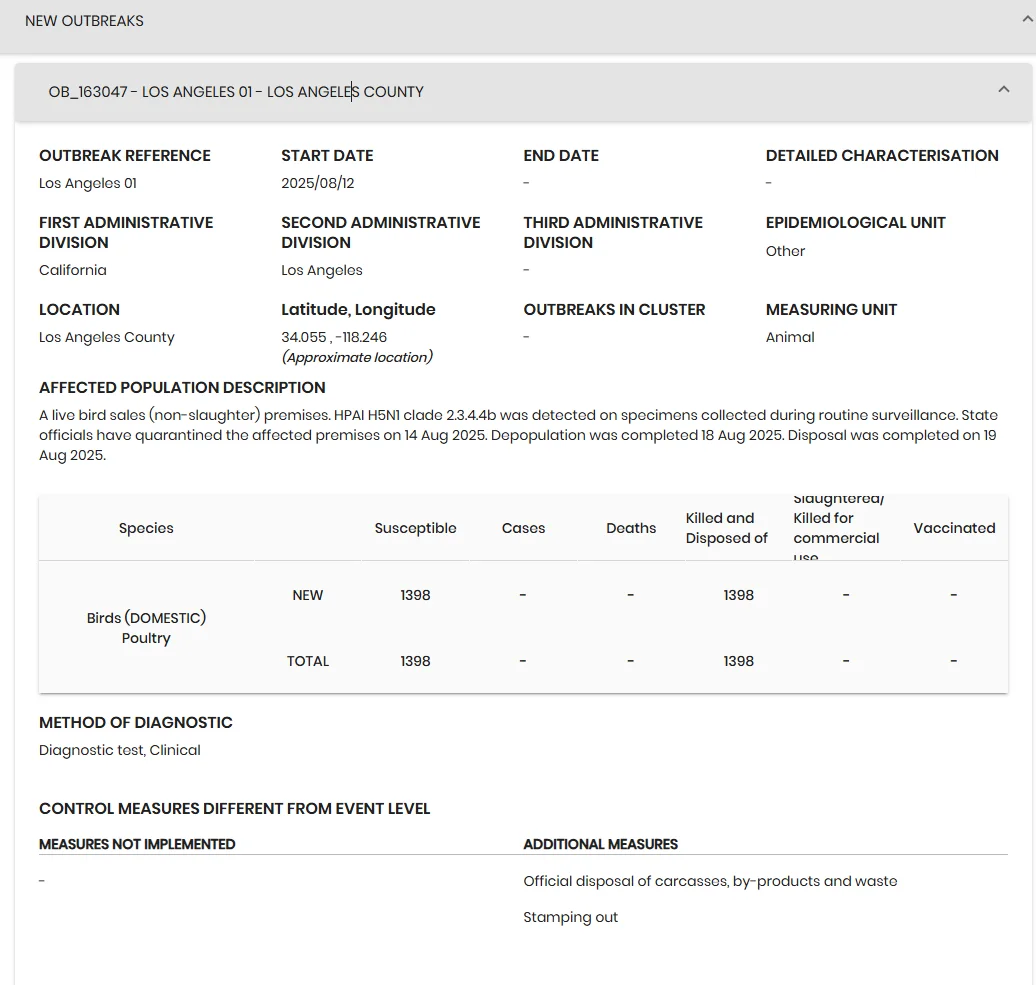This screenshot has height=985, width=1036.
Task: Click the METHOD OF DIAGNOSTIC heading
Action: coord(135,723)
